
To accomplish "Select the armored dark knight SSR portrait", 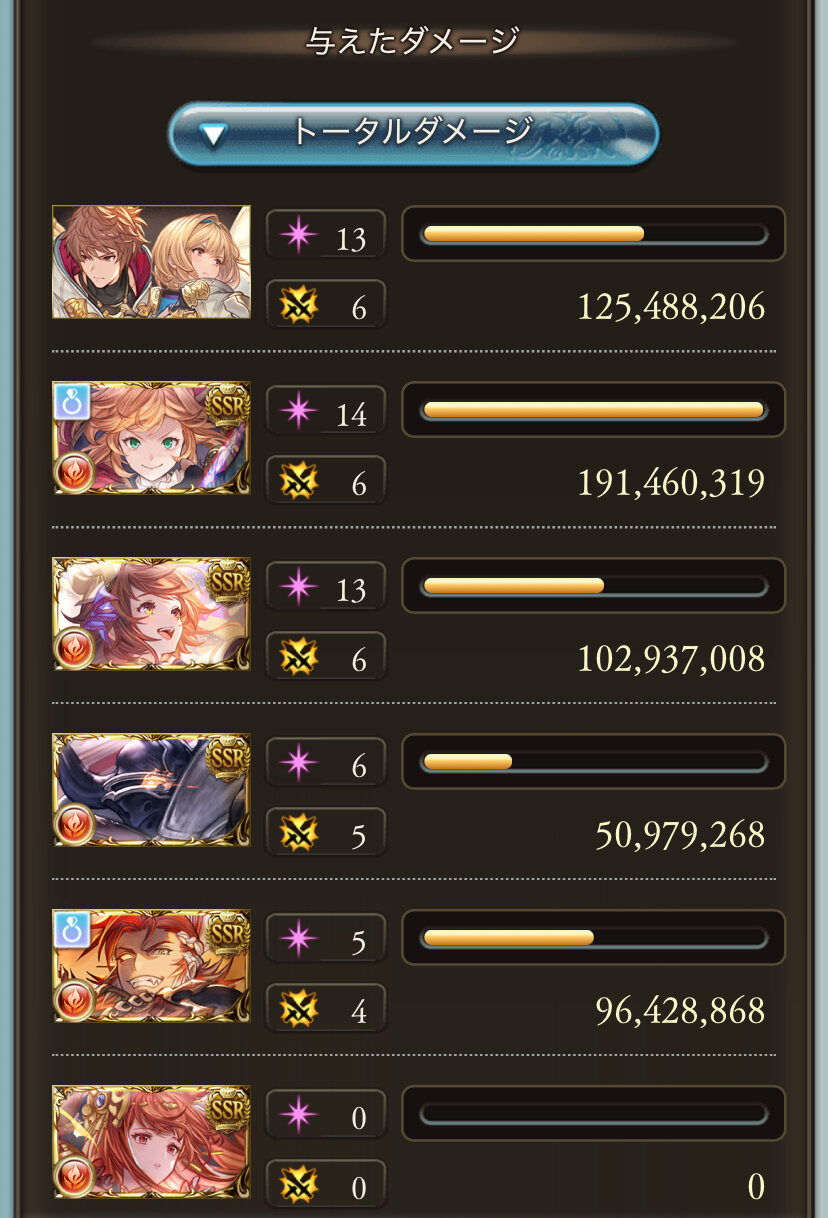I will [x=151, y=790].
